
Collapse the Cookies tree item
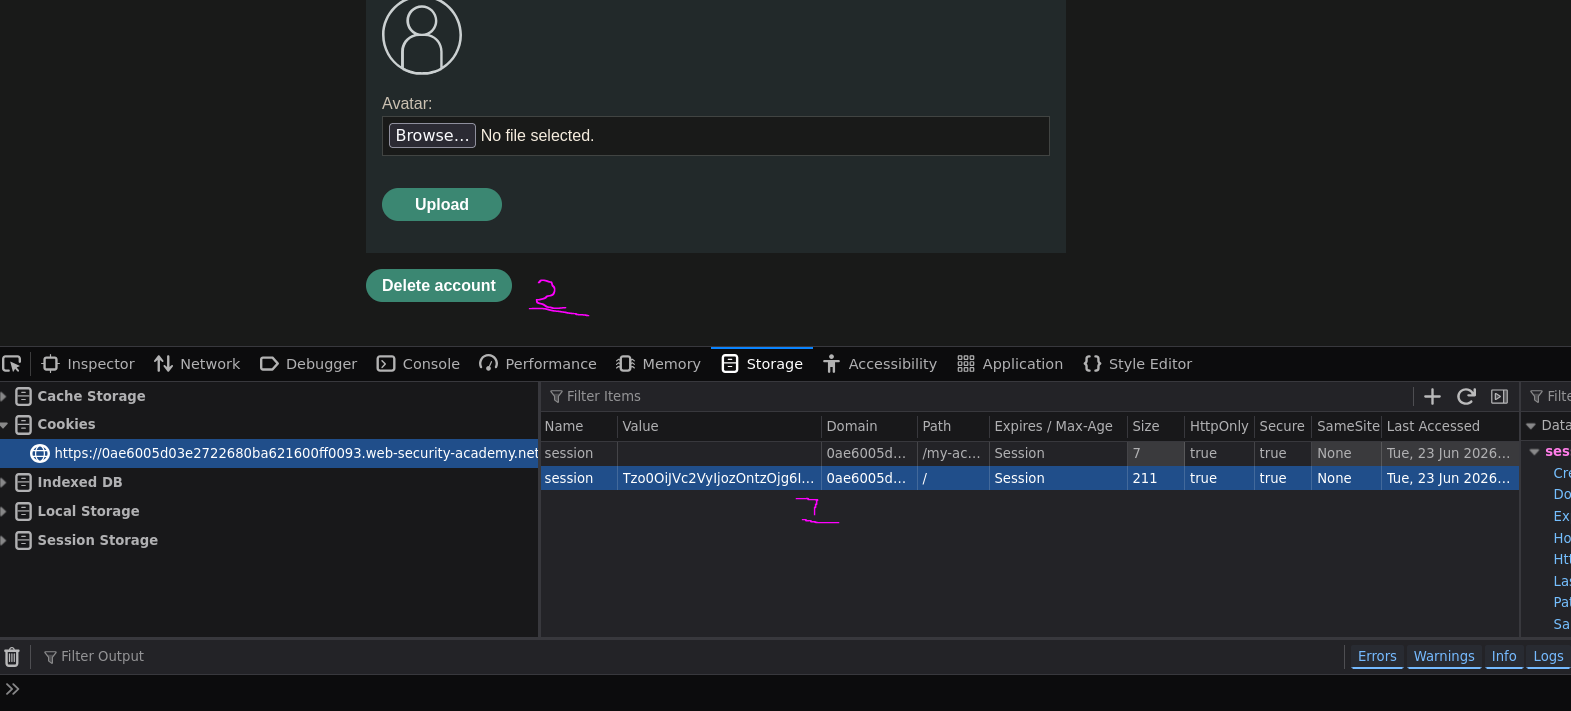(4, 425)
